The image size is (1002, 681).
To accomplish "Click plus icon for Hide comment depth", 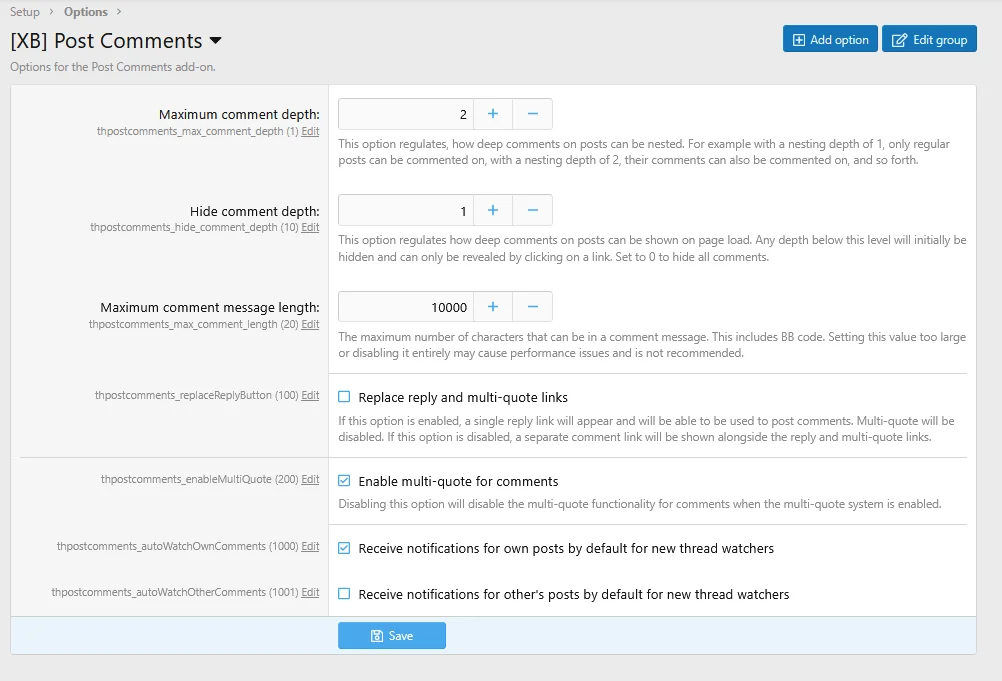I will pos(492,210).
